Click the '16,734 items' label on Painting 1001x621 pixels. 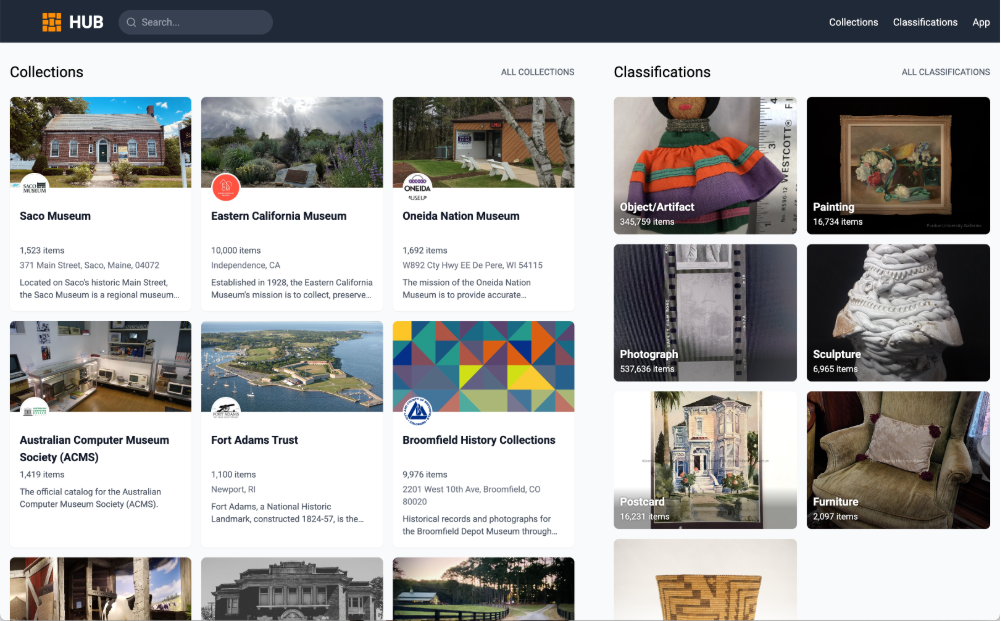(838, 221)
